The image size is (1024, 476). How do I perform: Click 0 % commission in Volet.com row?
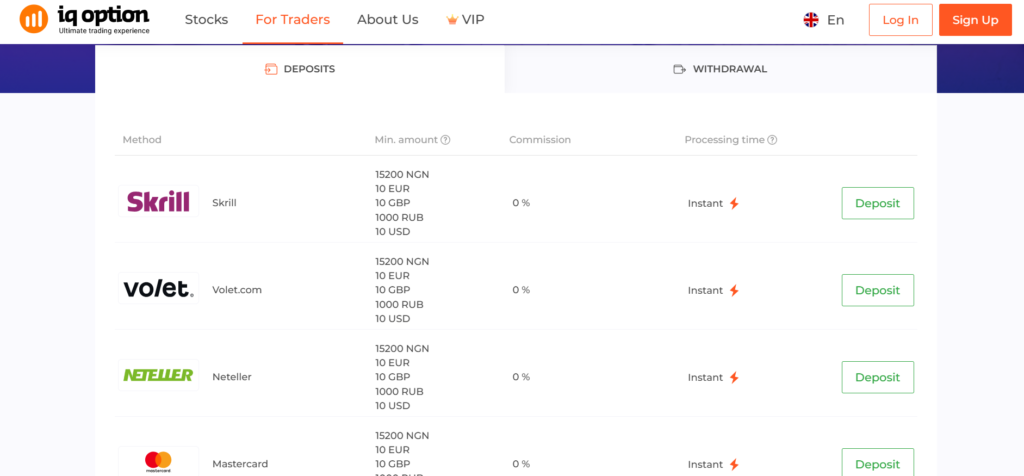pyautogui.click(x=521, y=290)
